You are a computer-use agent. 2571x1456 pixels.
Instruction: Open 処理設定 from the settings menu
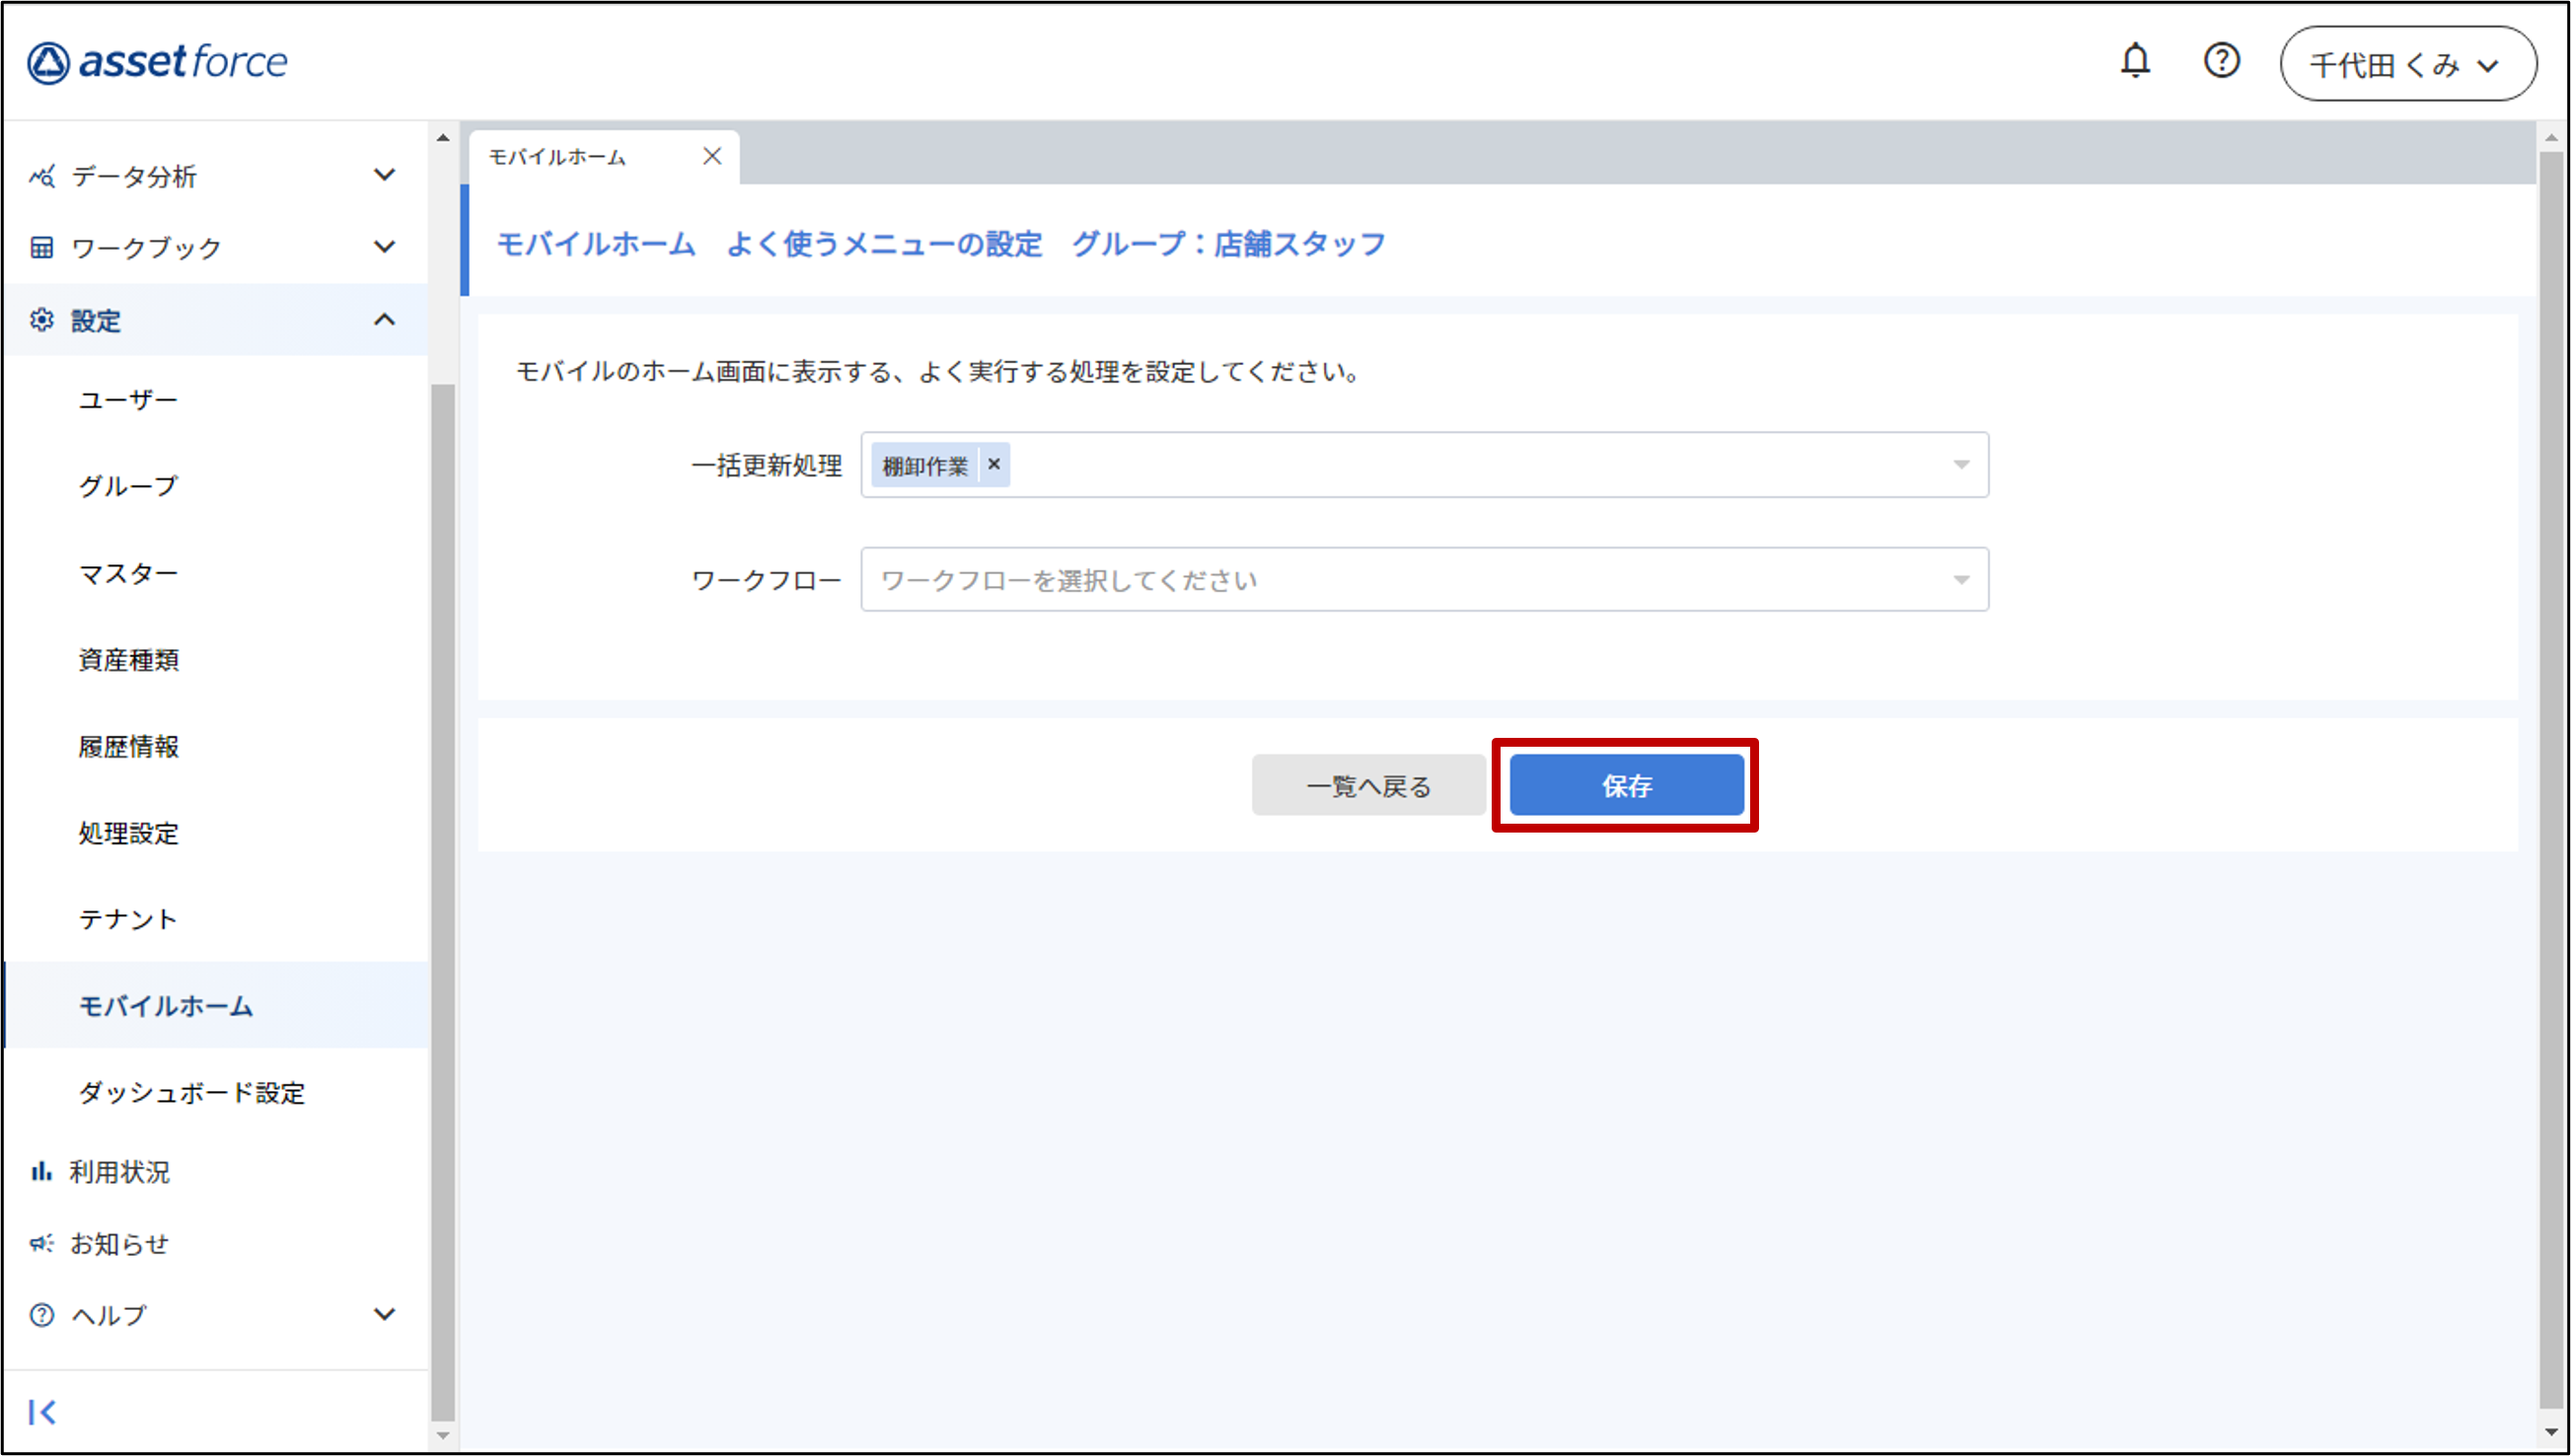(x=129, y=833)
